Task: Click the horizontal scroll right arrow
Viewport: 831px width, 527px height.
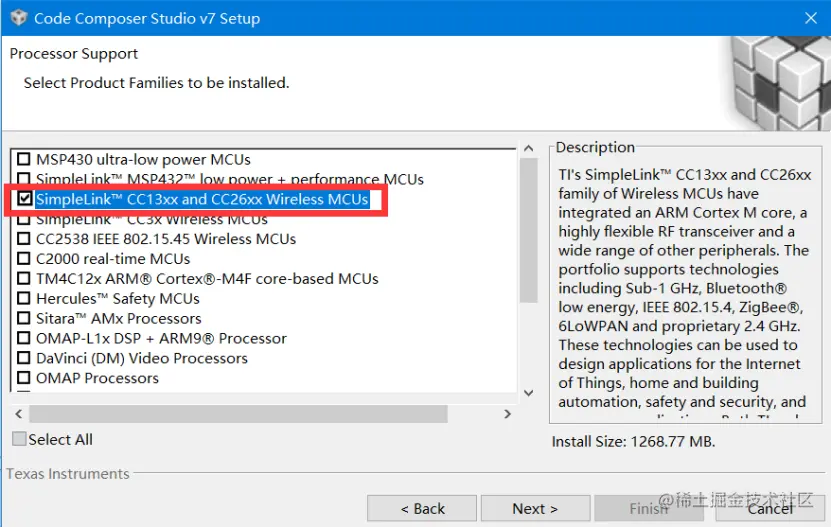Action: tap(507, 414)
